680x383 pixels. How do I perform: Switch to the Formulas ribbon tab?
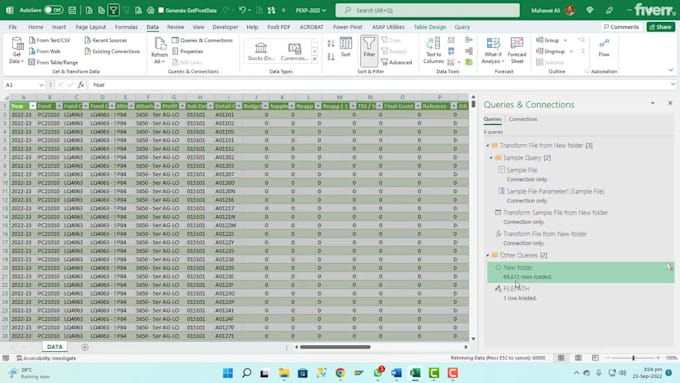coord(126,27)
